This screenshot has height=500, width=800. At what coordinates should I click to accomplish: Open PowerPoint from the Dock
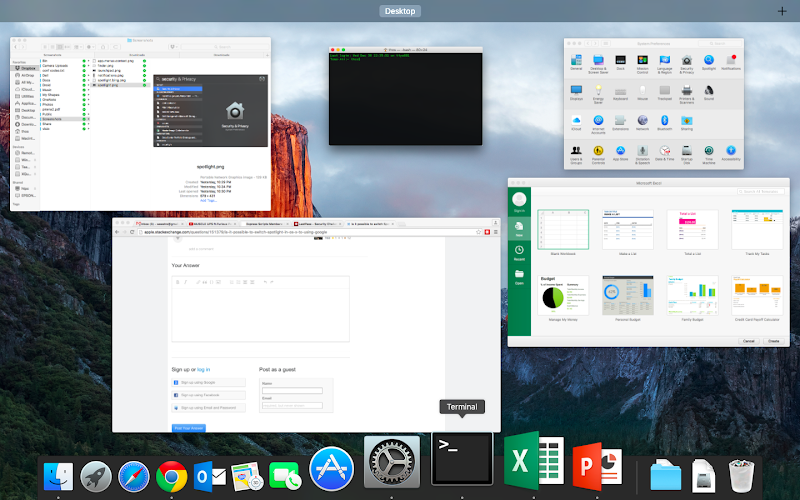[x=597, y=467]
